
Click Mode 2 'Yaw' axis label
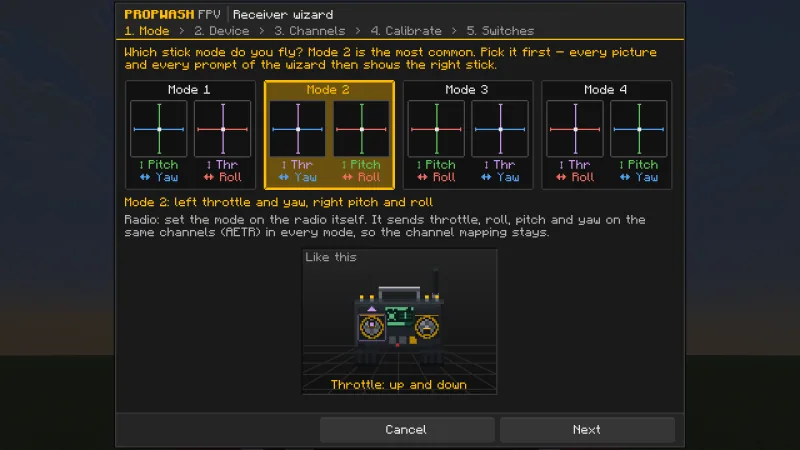click(297, 177)
